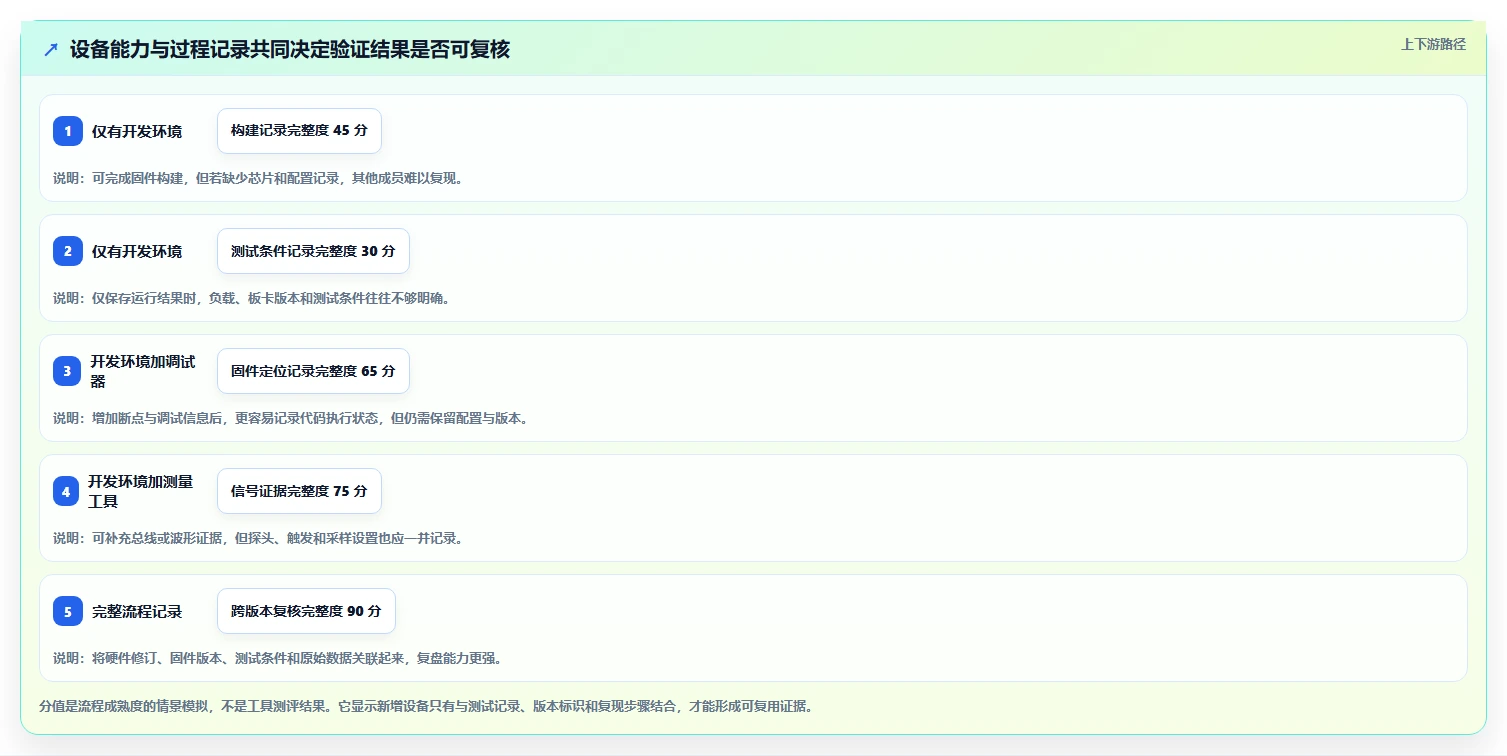Screen dimensions: 1507x756
Task: Click step number badge 2
Action: pos(68,251)
